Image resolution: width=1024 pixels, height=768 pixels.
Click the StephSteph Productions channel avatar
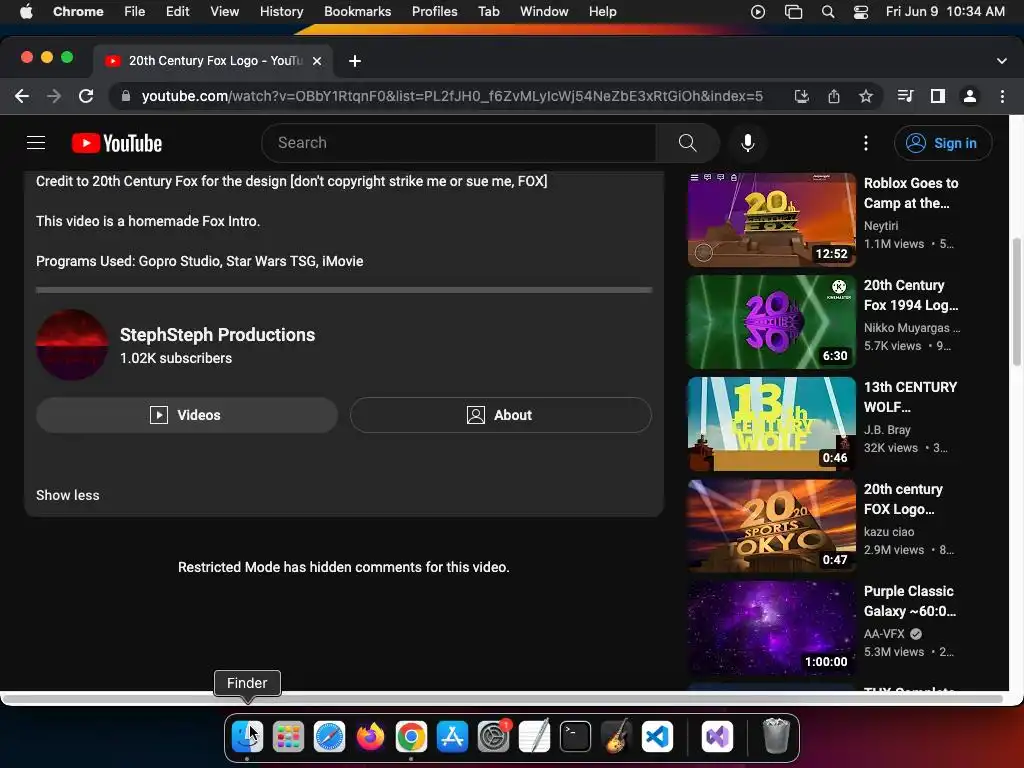pos(72,345)
